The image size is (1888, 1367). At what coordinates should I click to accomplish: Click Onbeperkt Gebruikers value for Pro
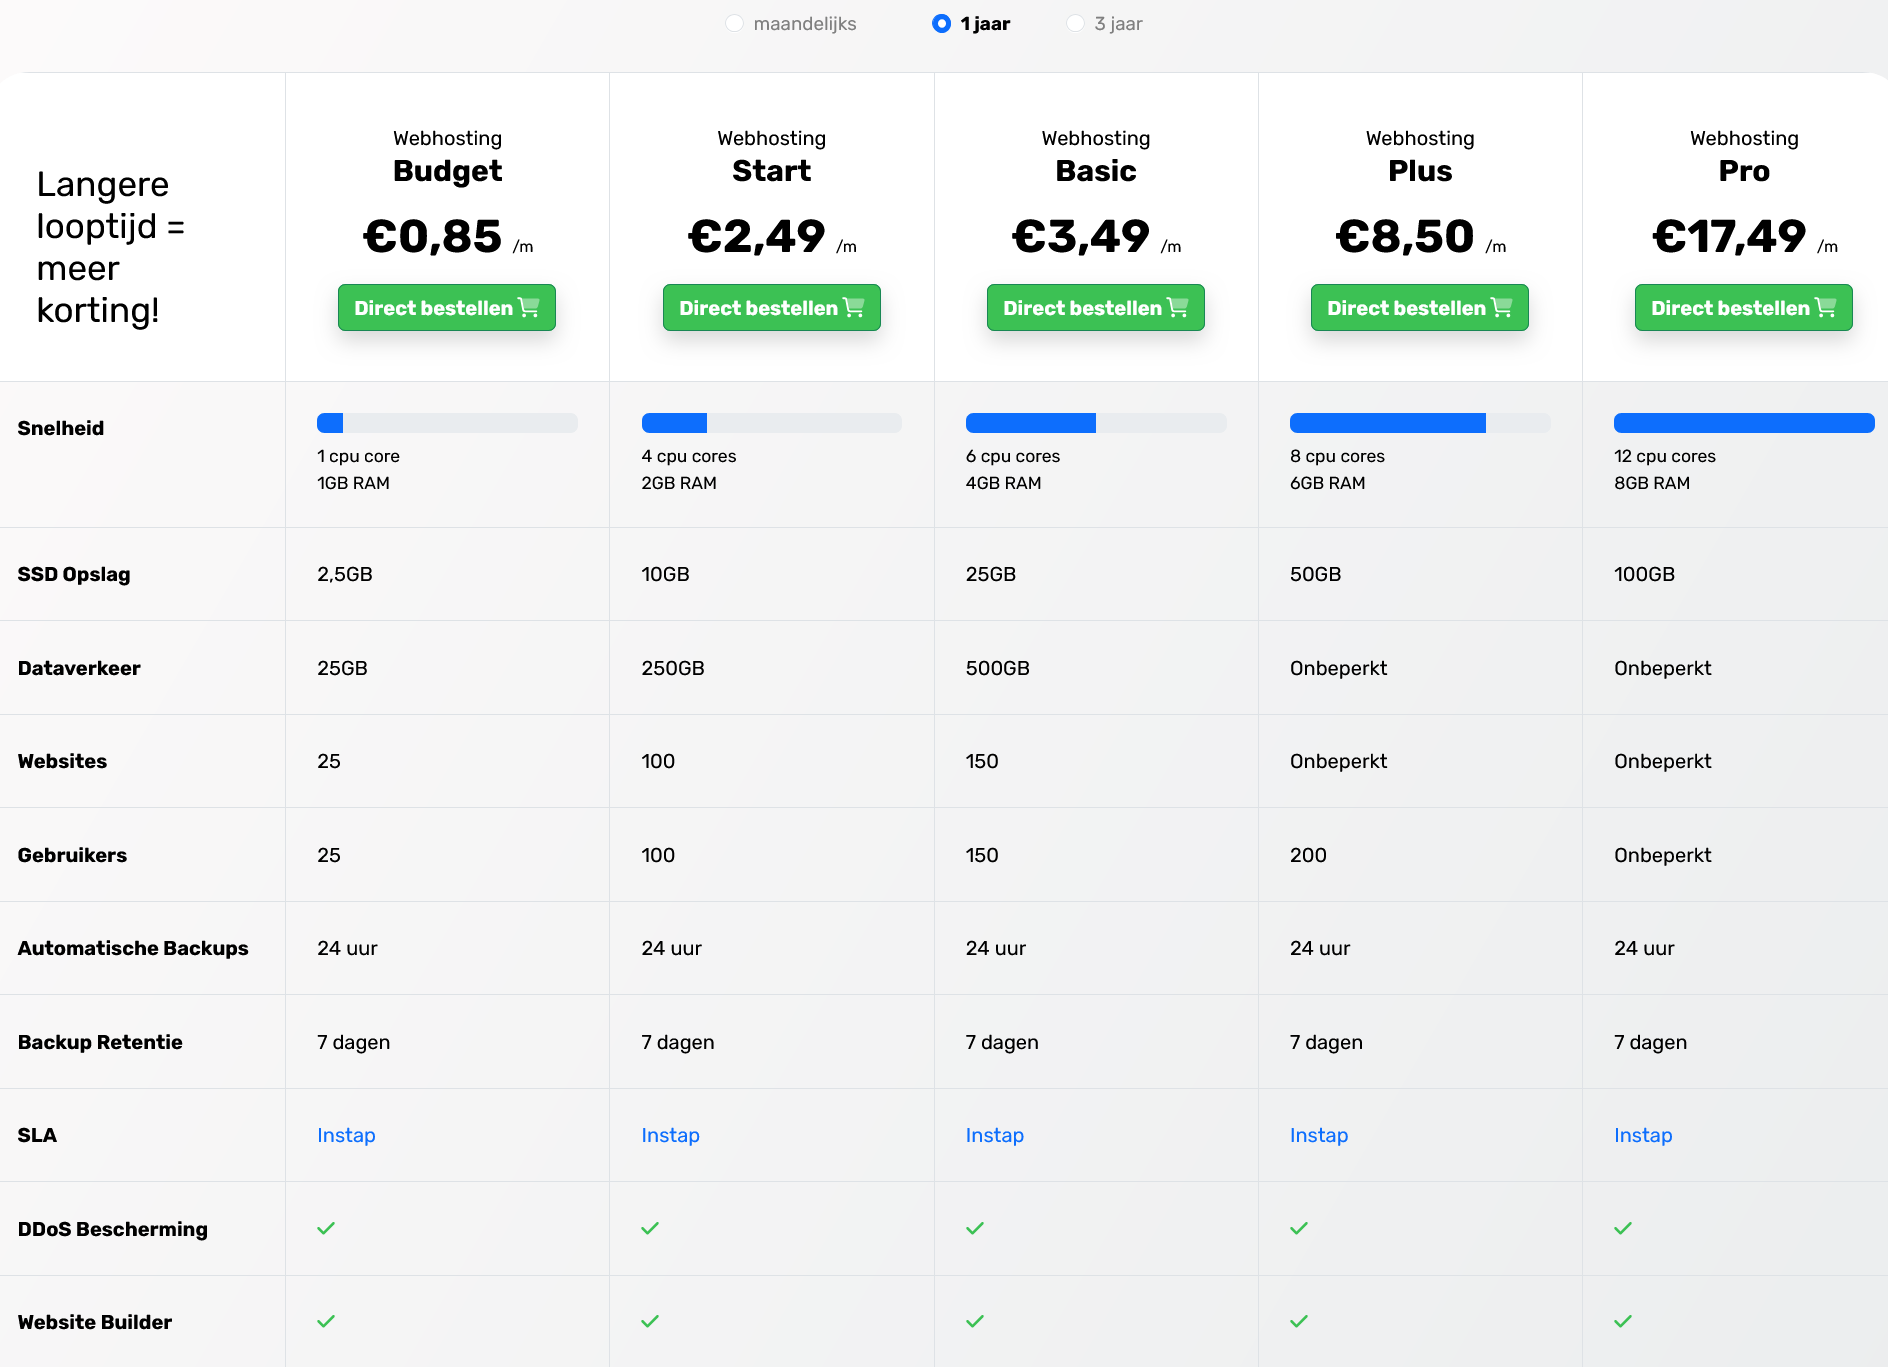[x=1662, y=855]
